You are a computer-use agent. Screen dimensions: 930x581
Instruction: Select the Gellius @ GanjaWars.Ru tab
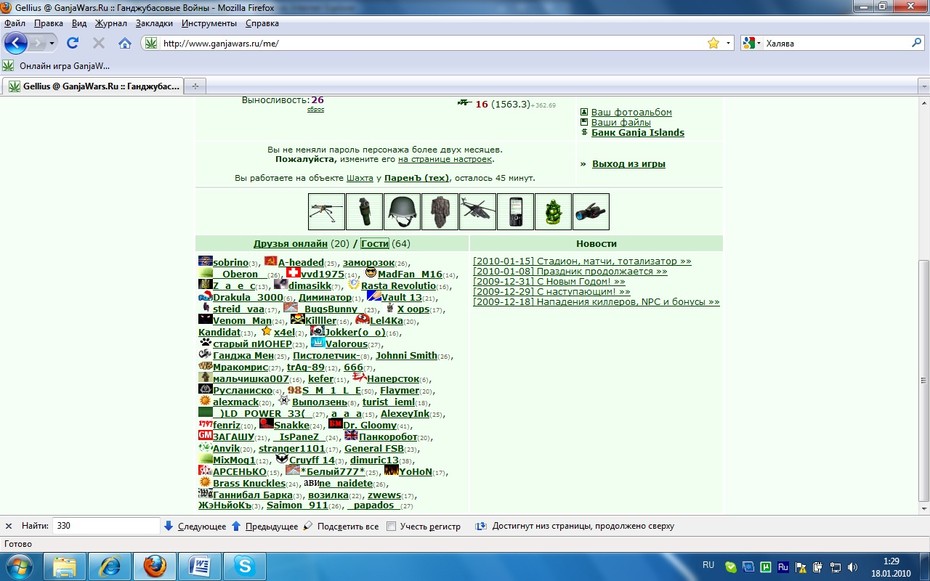pos(93,86)
